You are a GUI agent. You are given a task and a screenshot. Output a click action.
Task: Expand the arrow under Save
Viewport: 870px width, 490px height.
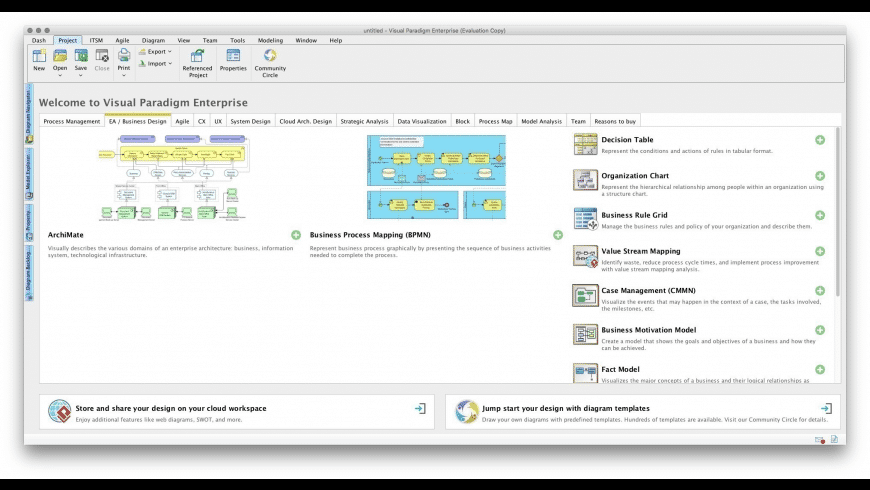coord(81,76)
